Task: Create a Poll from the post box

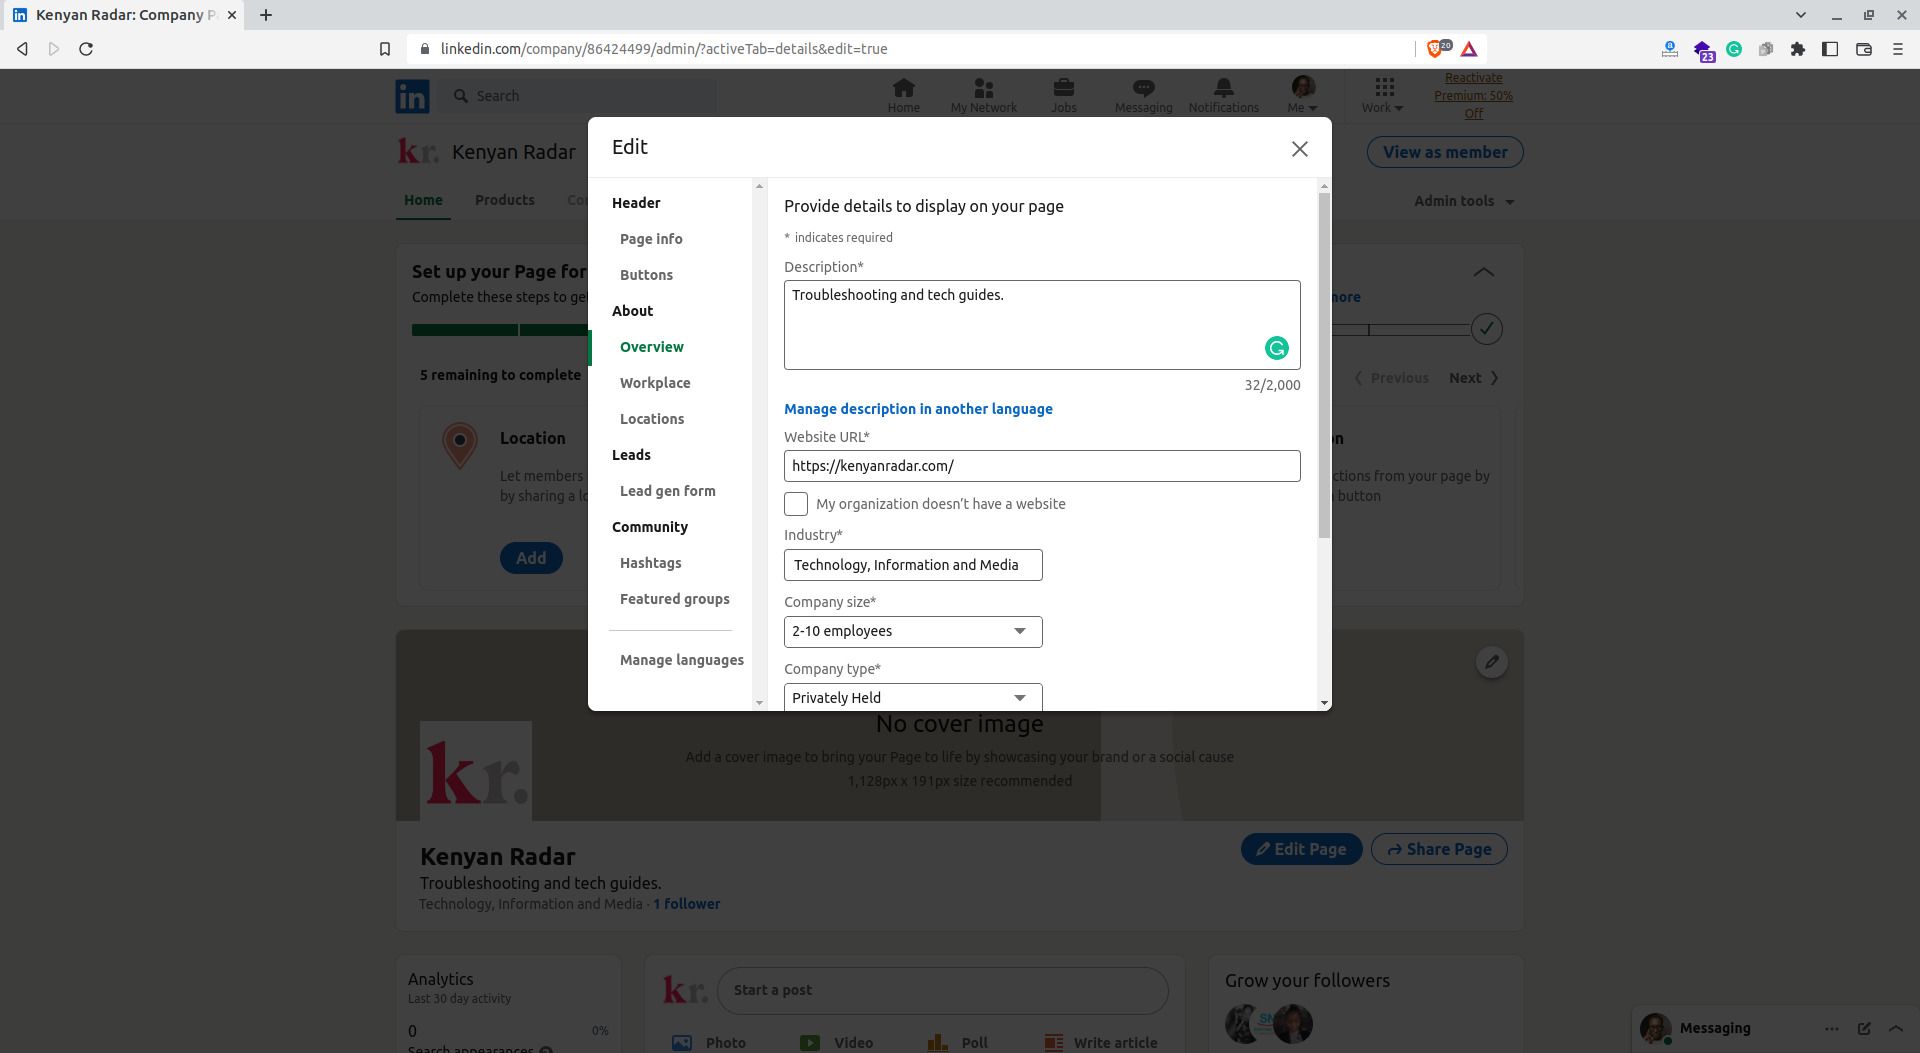Action: (957, 1042)
